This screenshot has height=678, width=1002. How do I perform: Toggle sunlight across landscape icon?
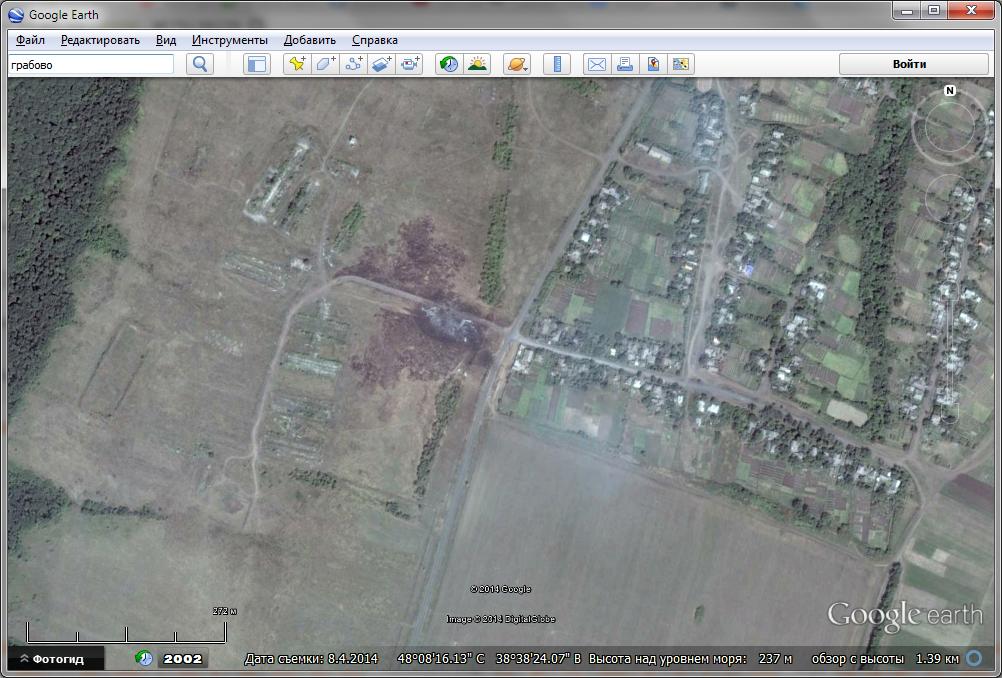click(x=477, y=64)
